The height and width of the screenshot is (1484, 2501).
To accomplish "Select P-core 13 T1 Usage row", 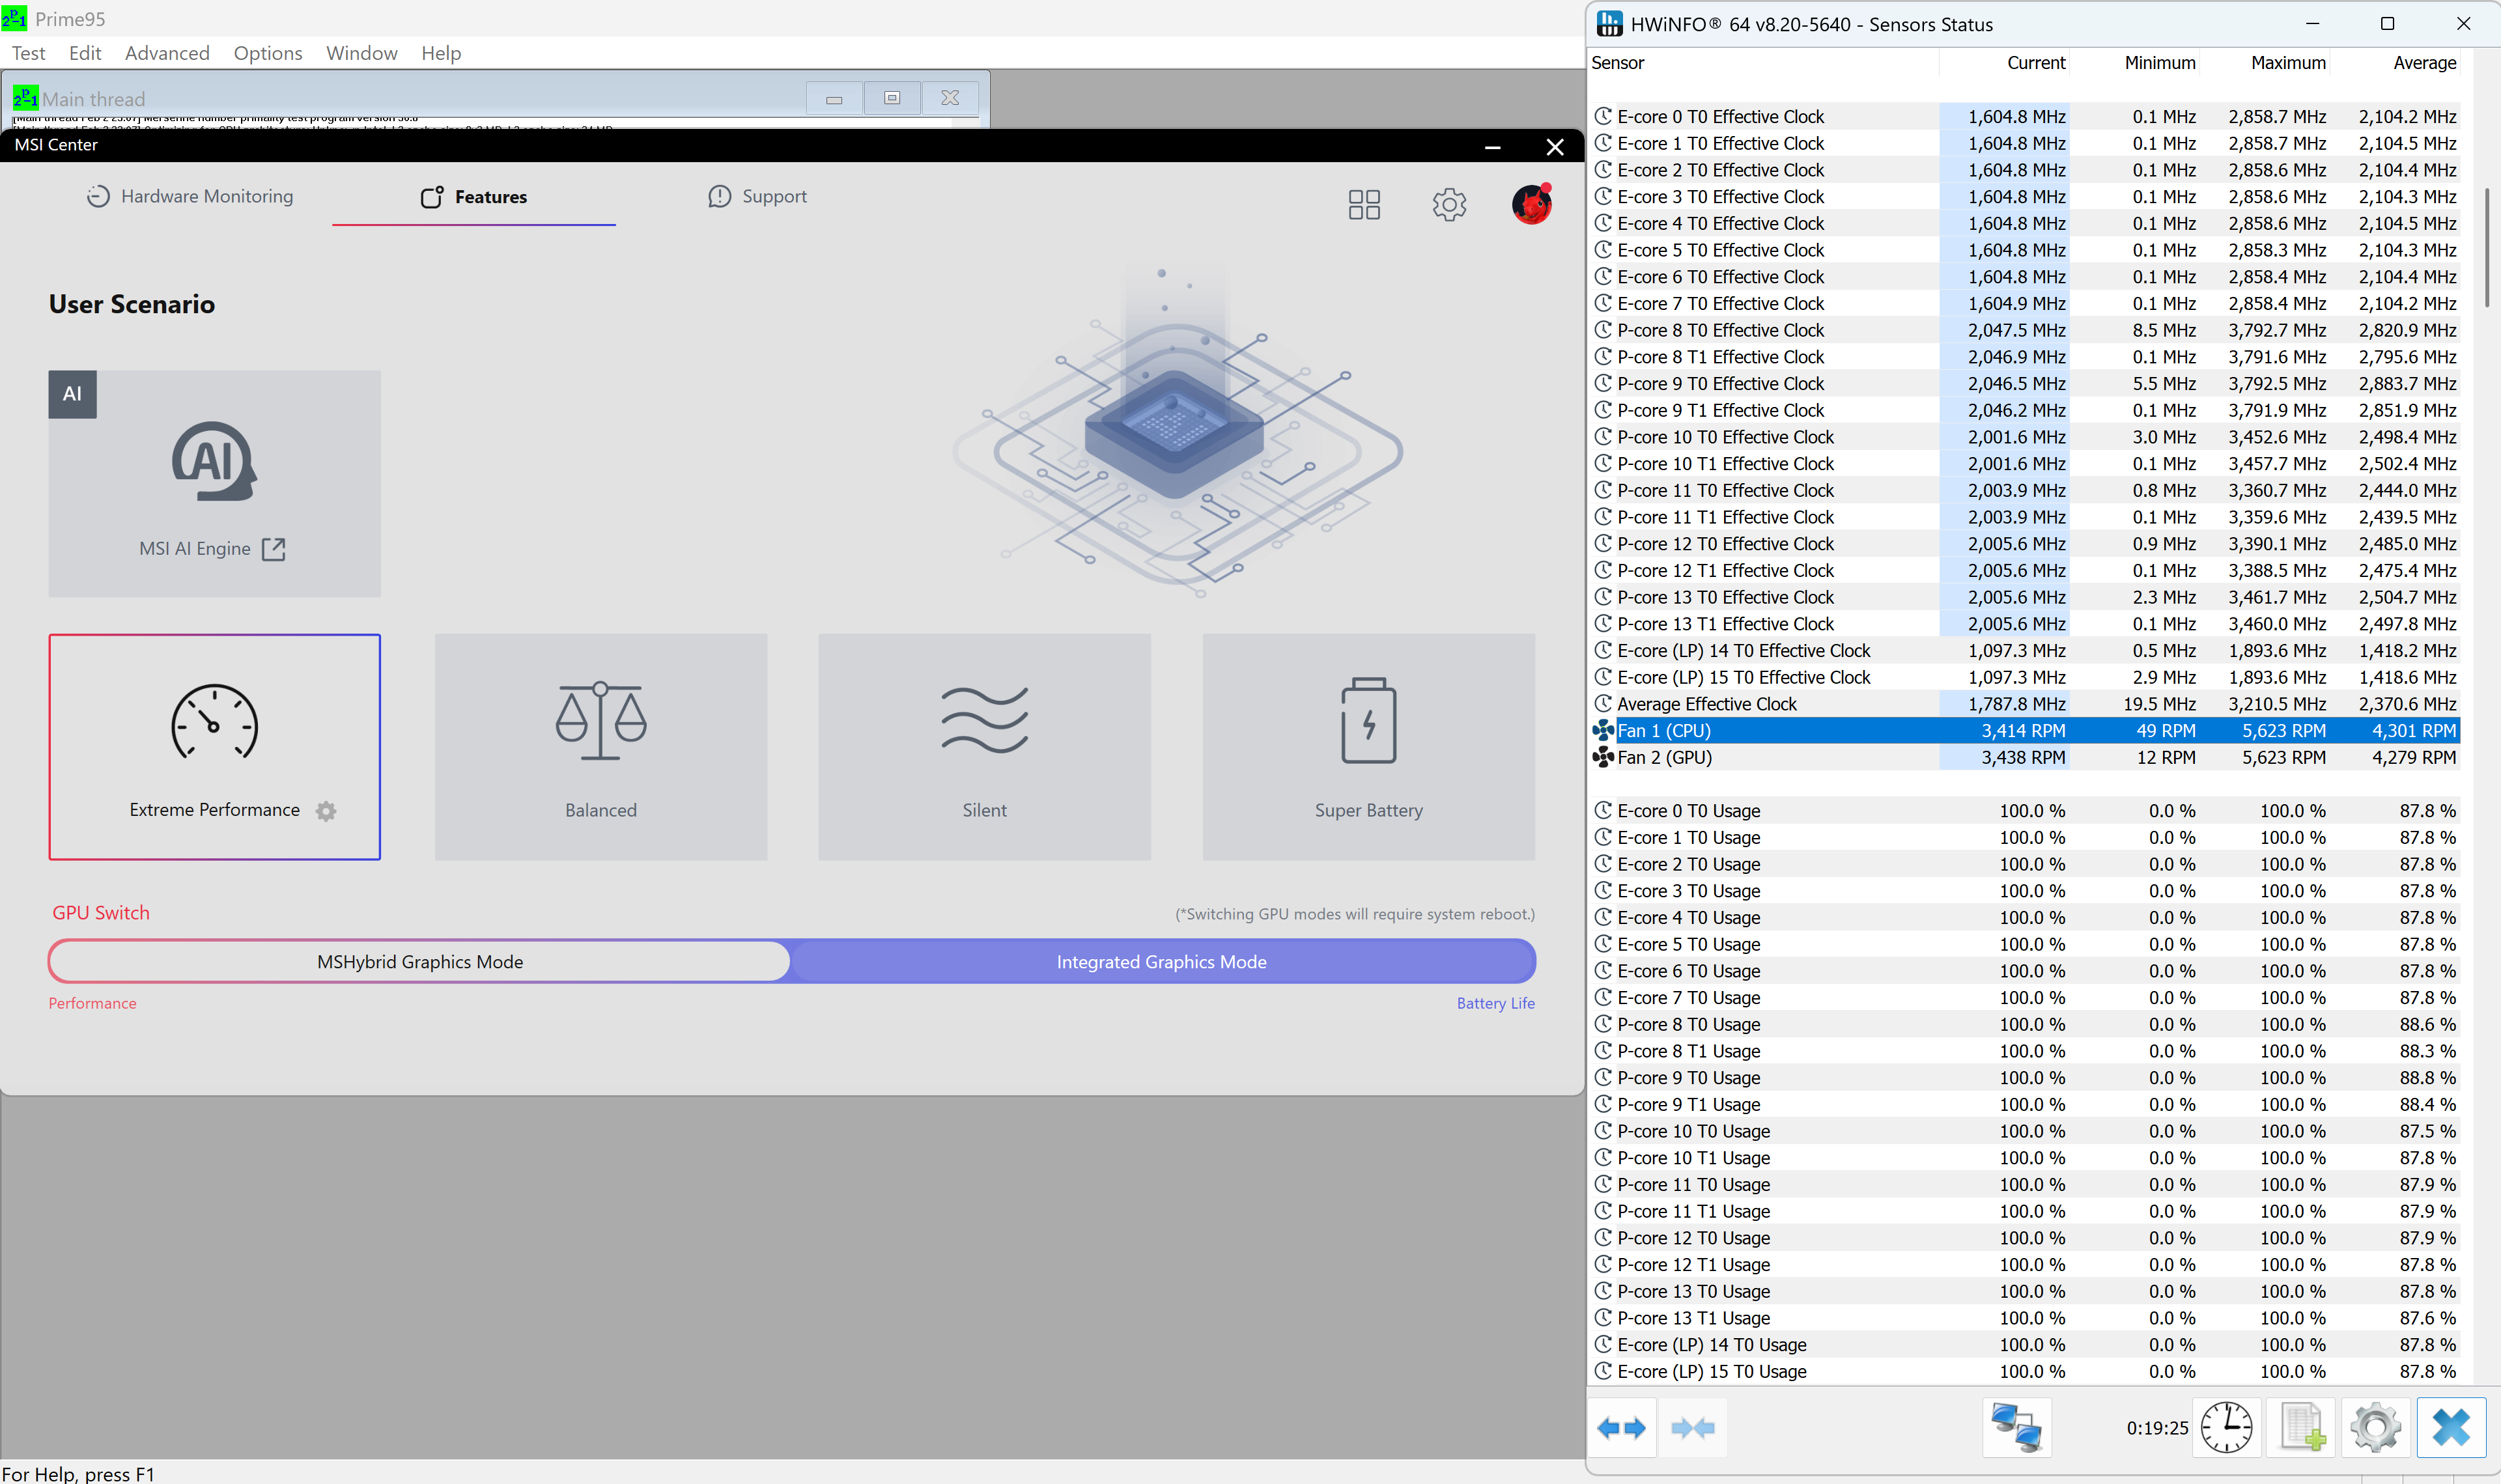I will [2024, 1318].
